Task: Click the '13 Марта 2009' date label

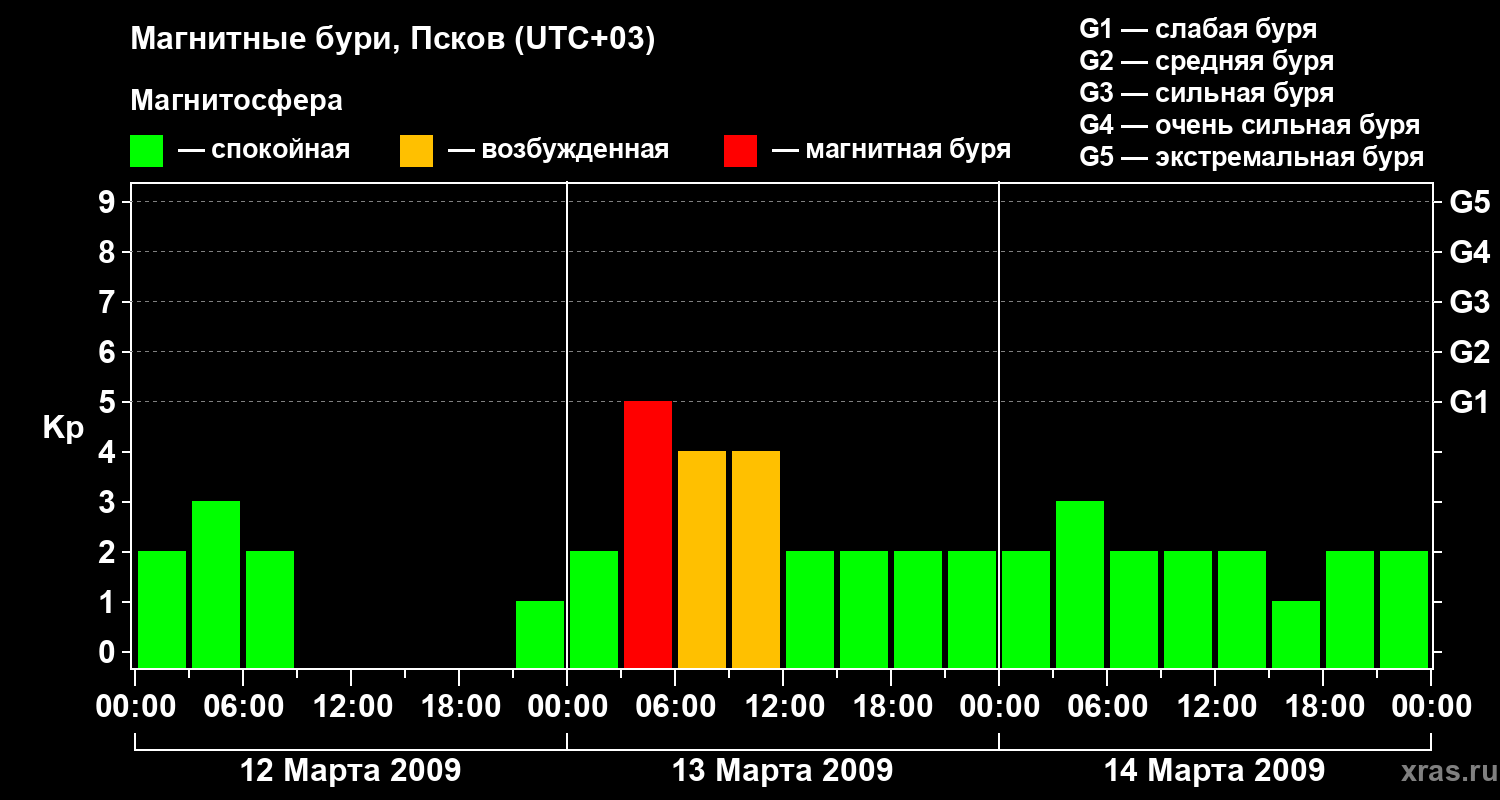Action: (782, 771)
